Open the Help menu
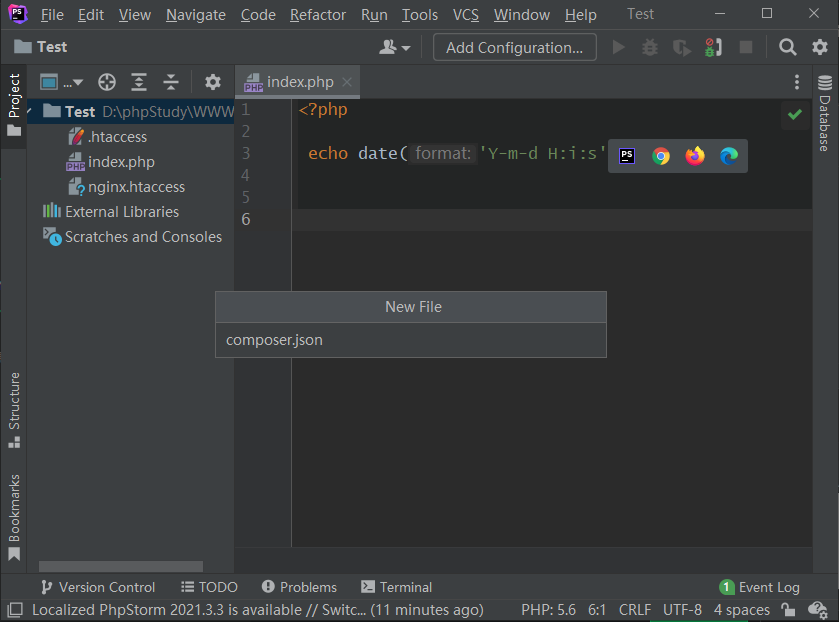Image resolution: width=839 pixels, height=622 pixels. [581, 14]
